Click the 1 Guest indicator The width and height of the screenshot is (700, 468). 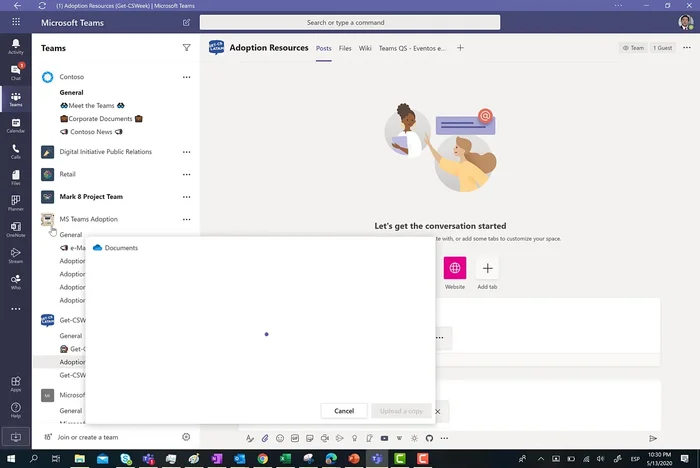pyautogui.click(x=662, y=48)
